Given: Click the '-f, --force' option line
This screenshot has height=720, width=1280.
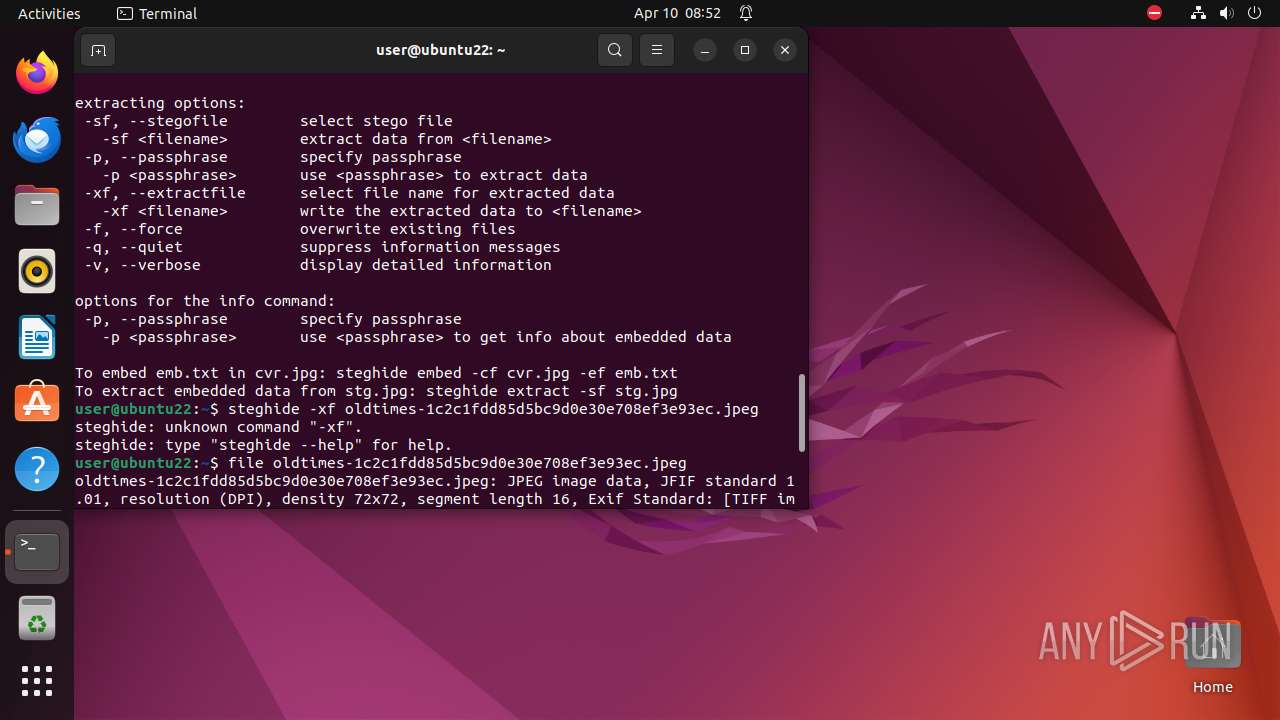Looking at the screenshot, I should (x=300, y=229).
